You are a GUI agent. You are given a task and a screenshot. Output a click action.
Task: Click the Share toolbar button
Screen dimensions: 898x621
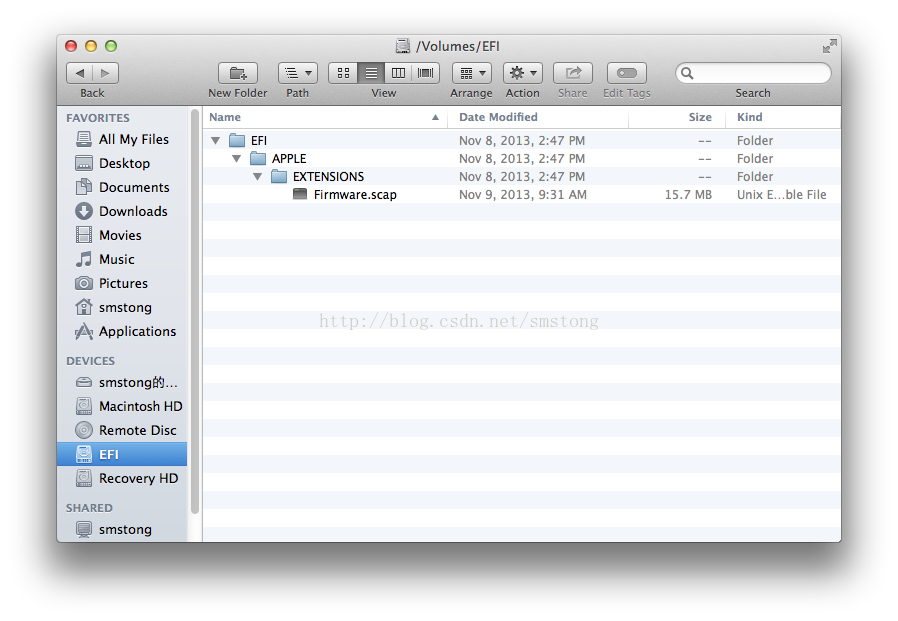pyautogui.click(x=573, y=73)
